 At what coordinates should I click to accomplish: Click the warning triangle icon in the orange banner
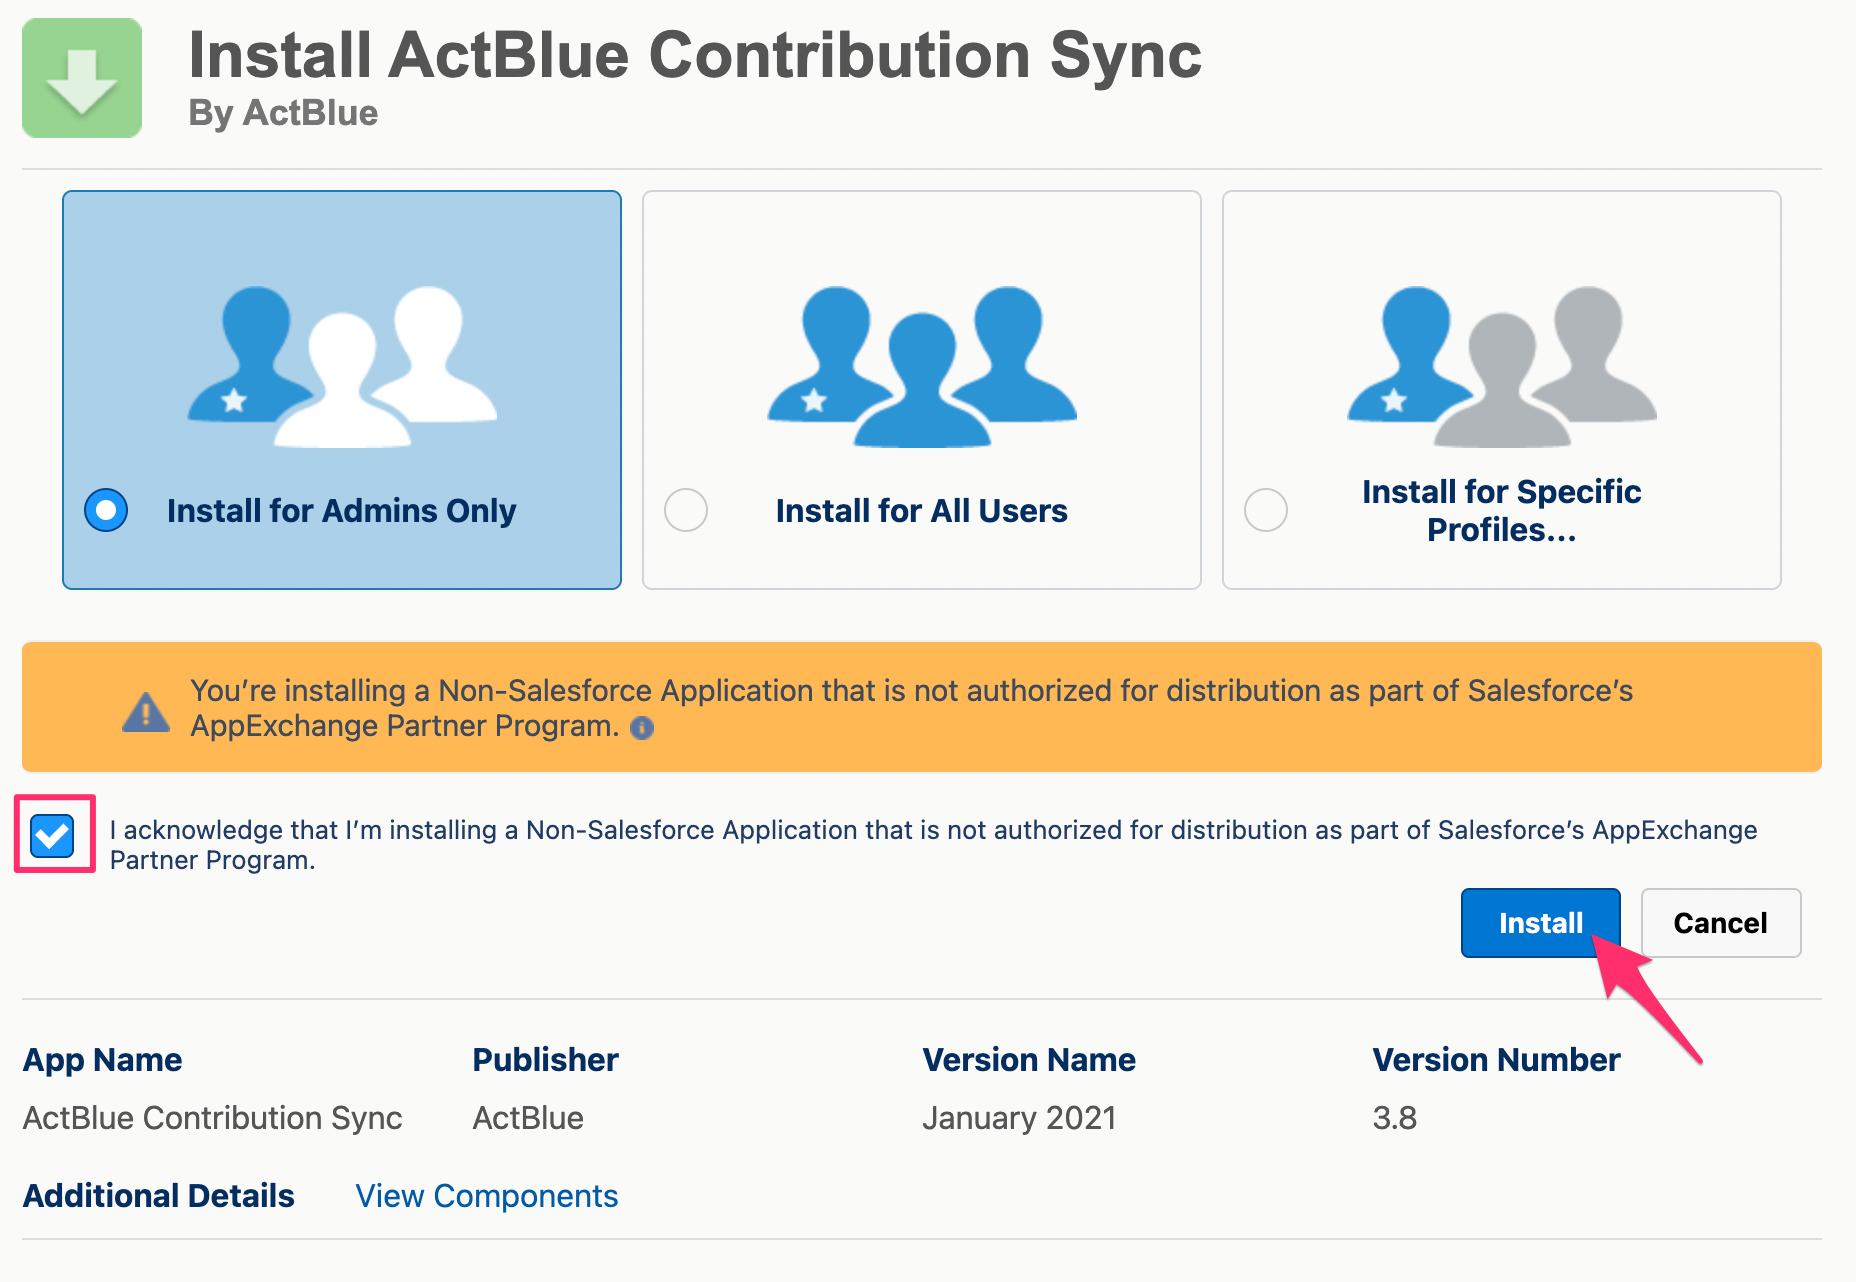(x=146, y=712)
